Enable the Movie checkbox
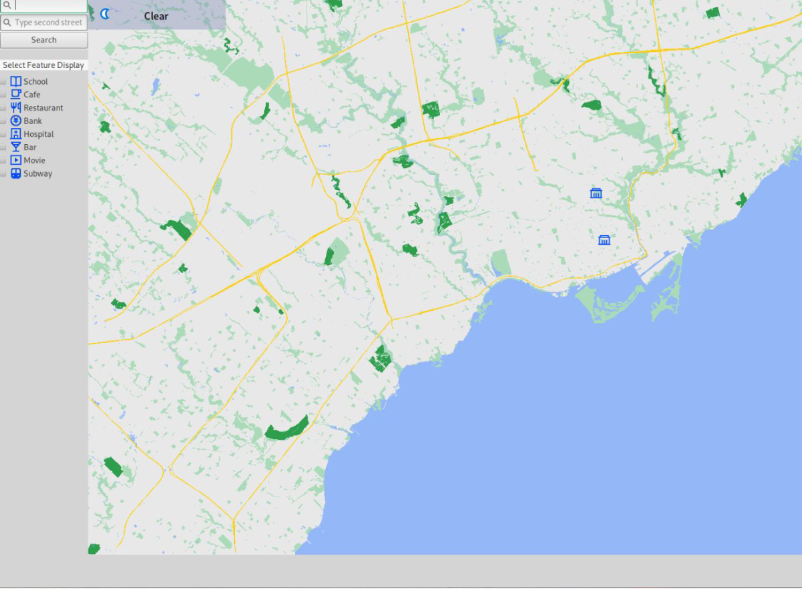The width and height of the screenshot is (802, 589). 3,161
